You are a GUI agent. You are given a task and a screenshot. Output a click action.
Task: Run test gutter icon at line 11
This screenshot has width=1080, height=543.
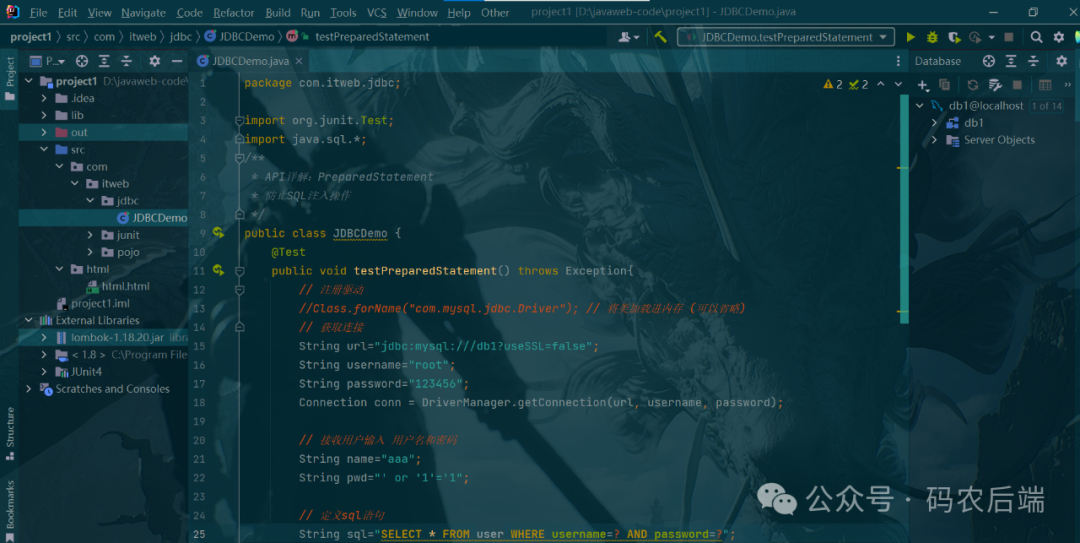coord(218,270)
